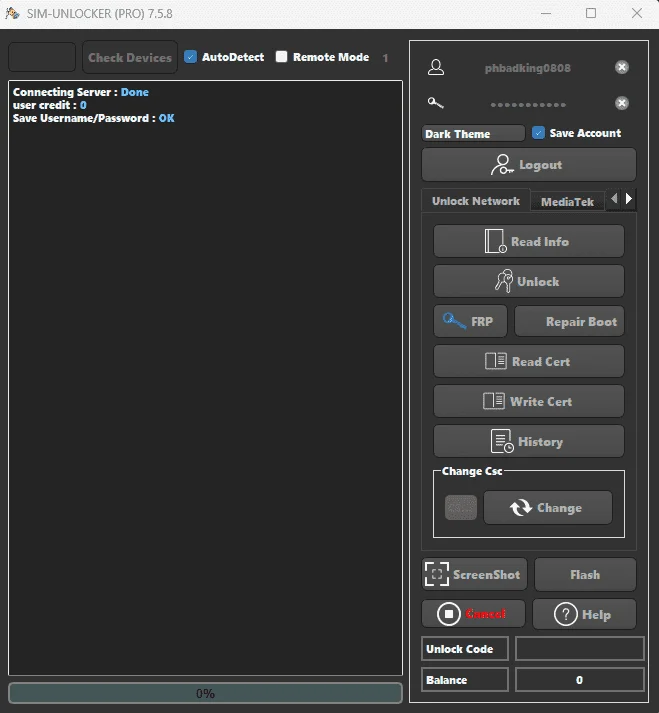Click the Change CSC button

548,507
